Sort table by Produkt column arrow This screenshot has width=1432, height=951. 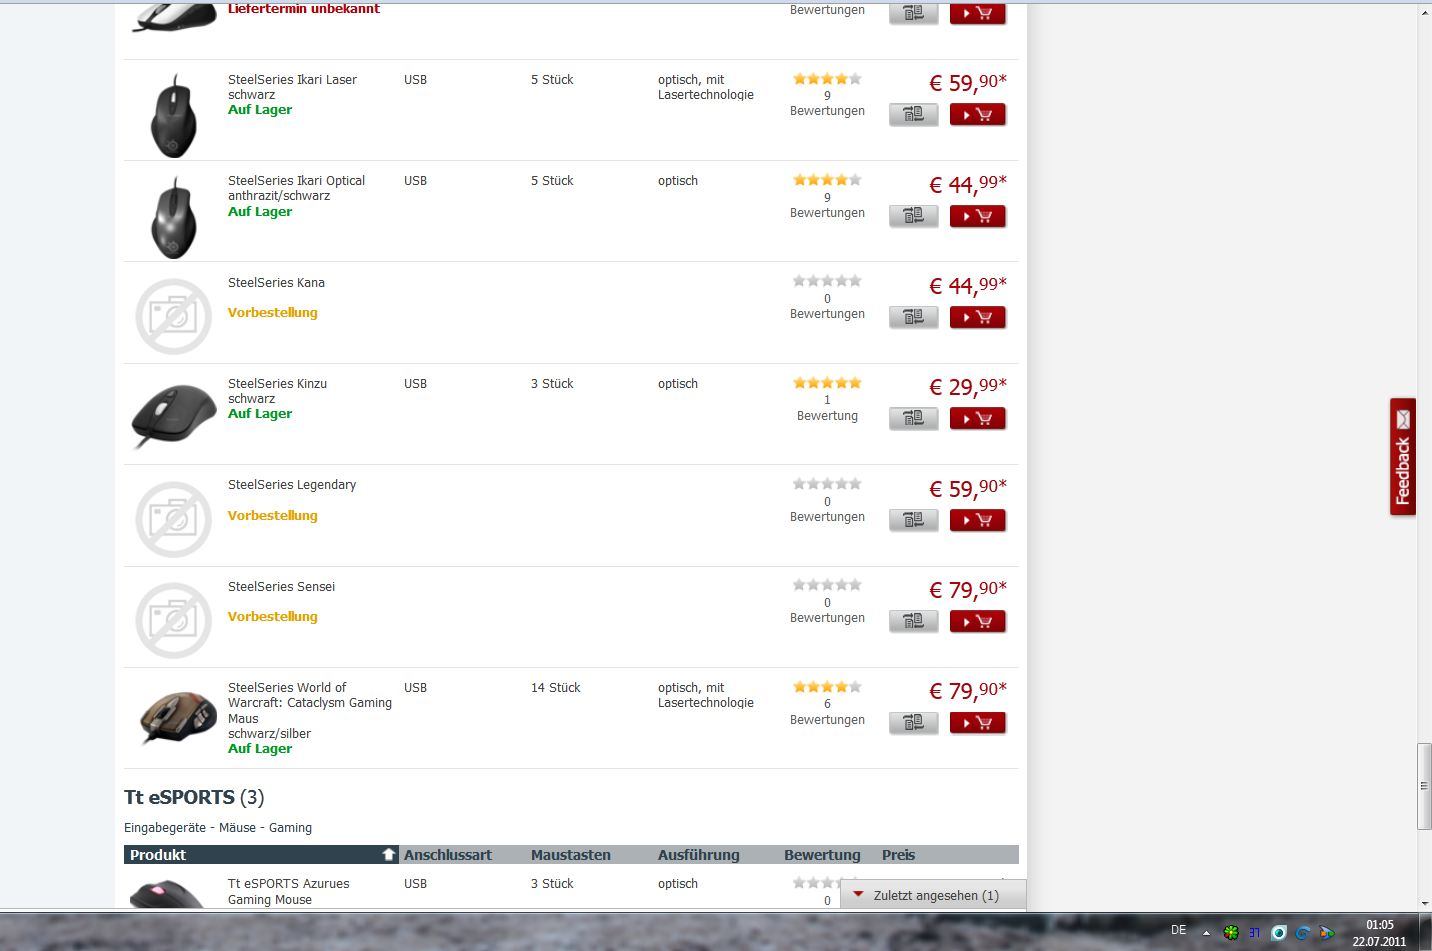click(x=389, y=855)
